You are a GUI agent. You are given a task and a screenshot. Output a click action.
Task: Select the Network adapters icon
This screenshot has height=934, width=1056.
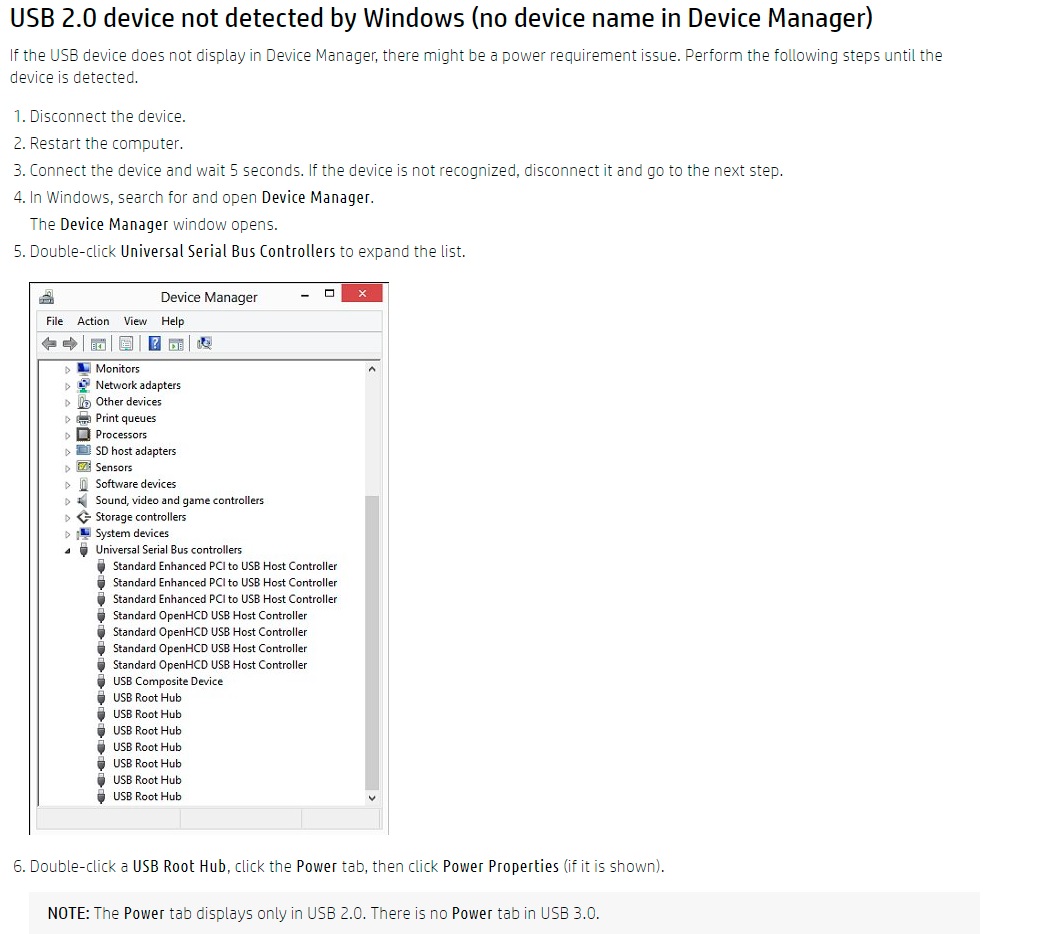tap(84, 385)
